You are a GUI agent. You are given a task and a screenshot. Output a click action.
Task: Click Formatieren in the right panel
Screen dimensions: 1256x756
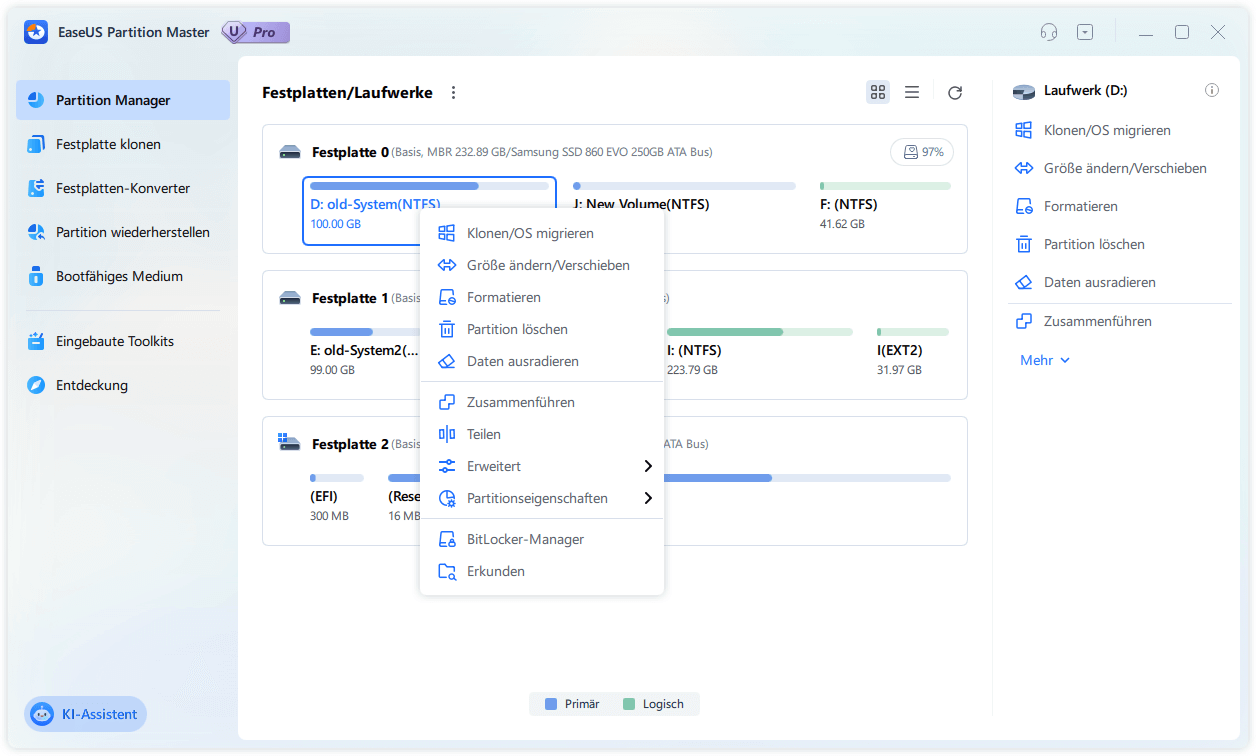1080,206
